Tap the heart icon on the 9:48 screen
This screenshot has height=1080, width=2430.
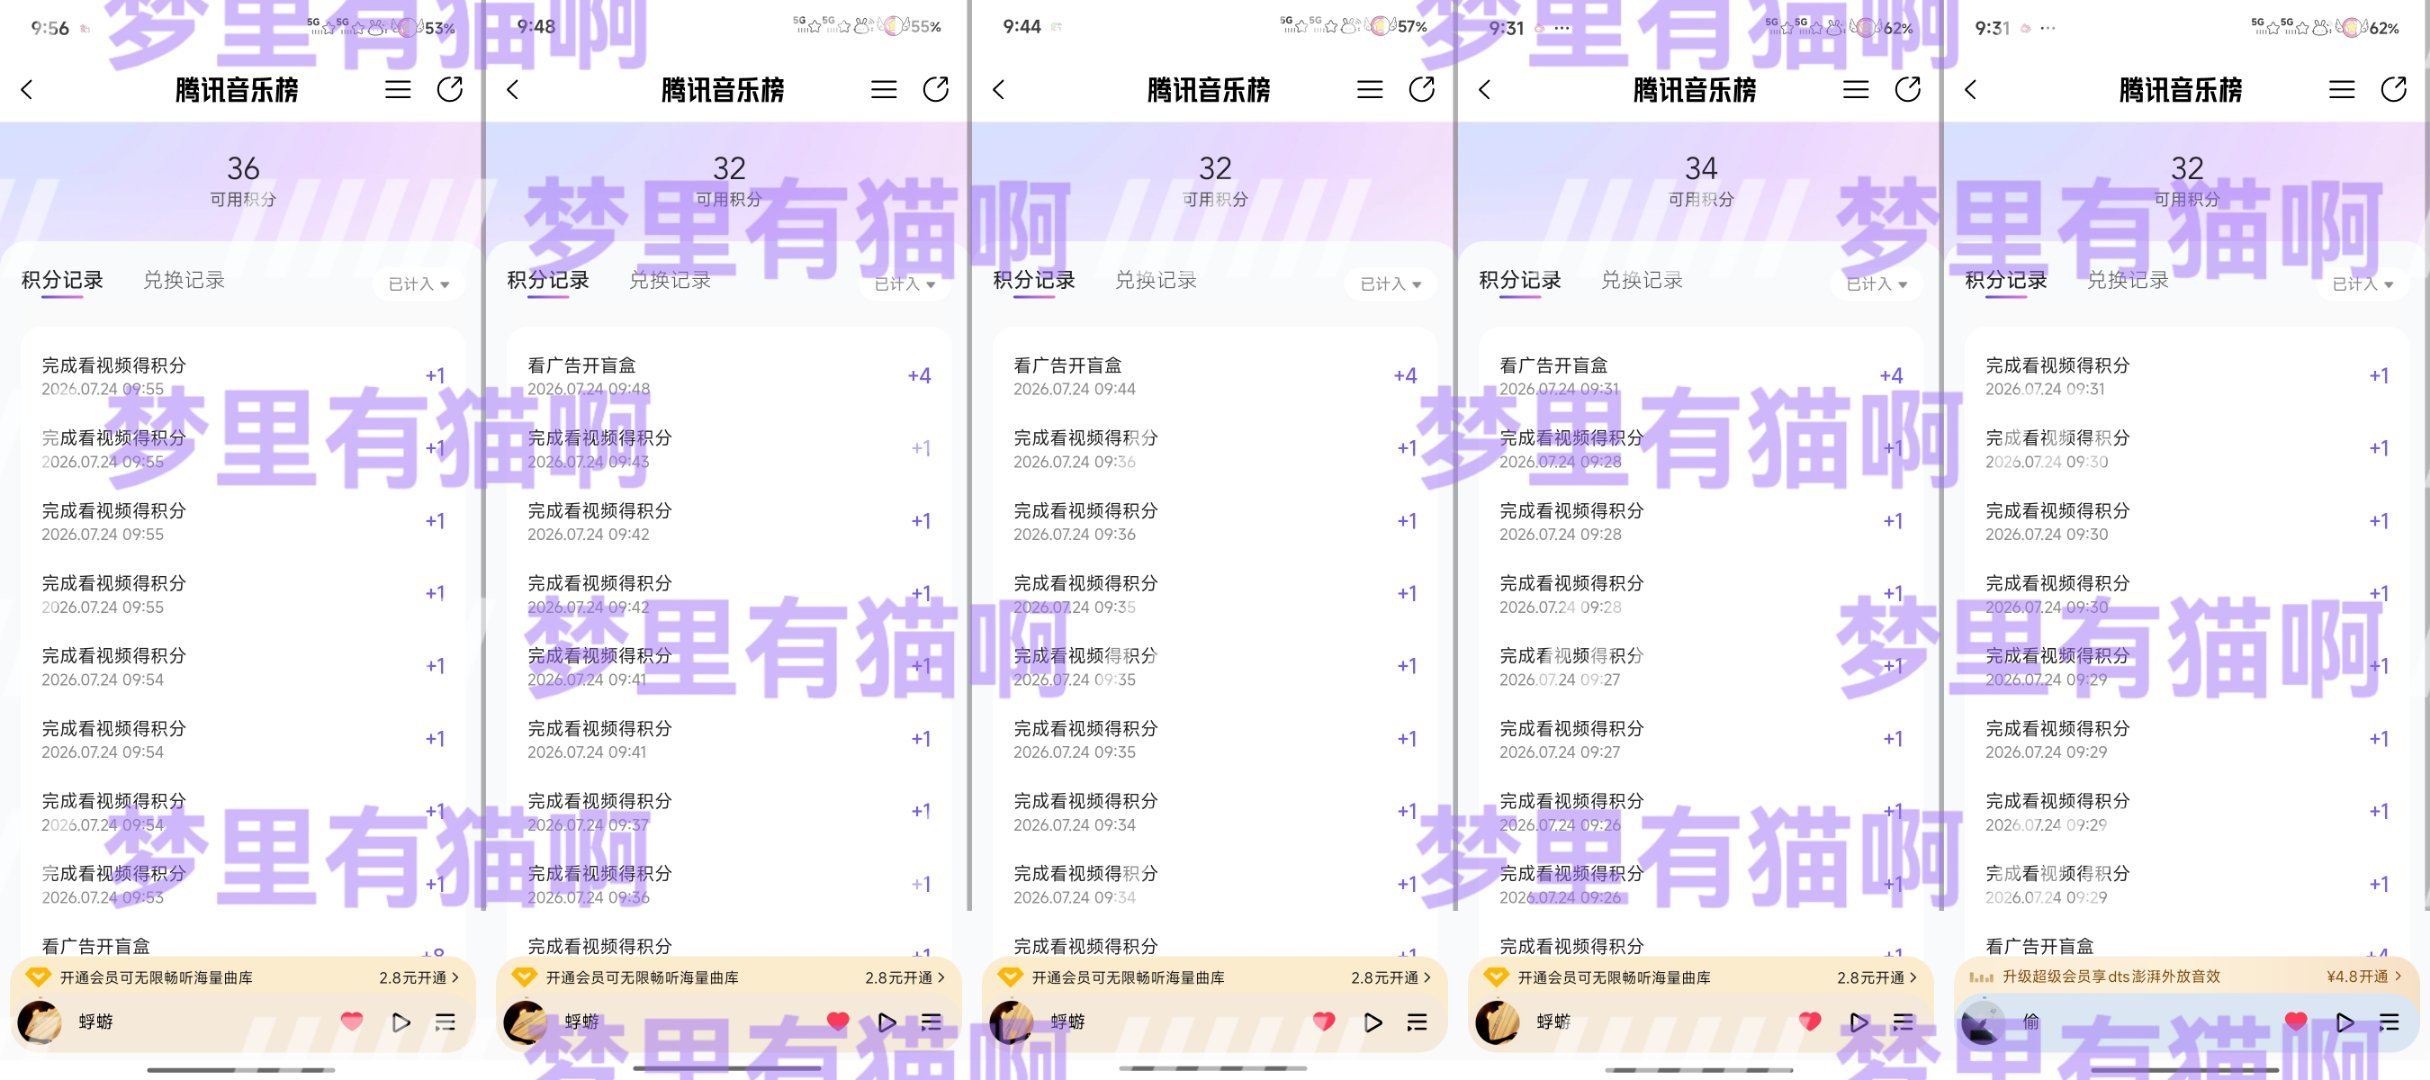click(838, 1021)
